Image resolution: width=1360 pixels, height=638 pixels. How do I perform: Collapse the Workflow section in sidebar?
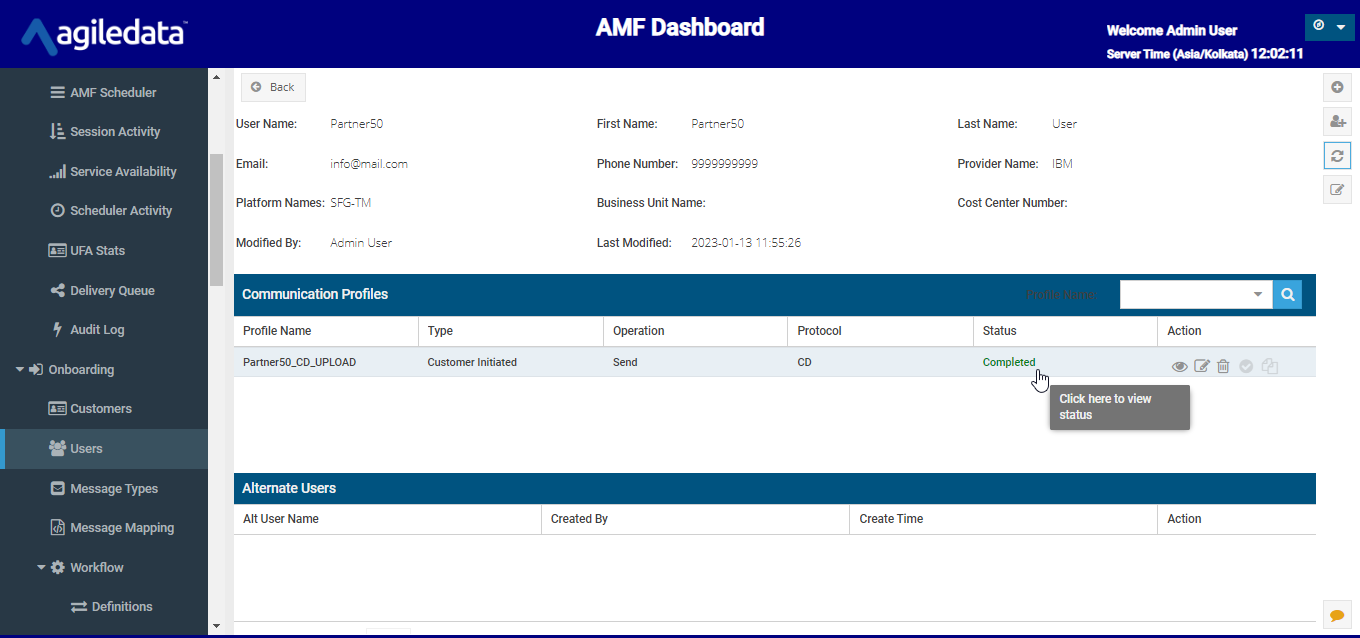[41, 568]
